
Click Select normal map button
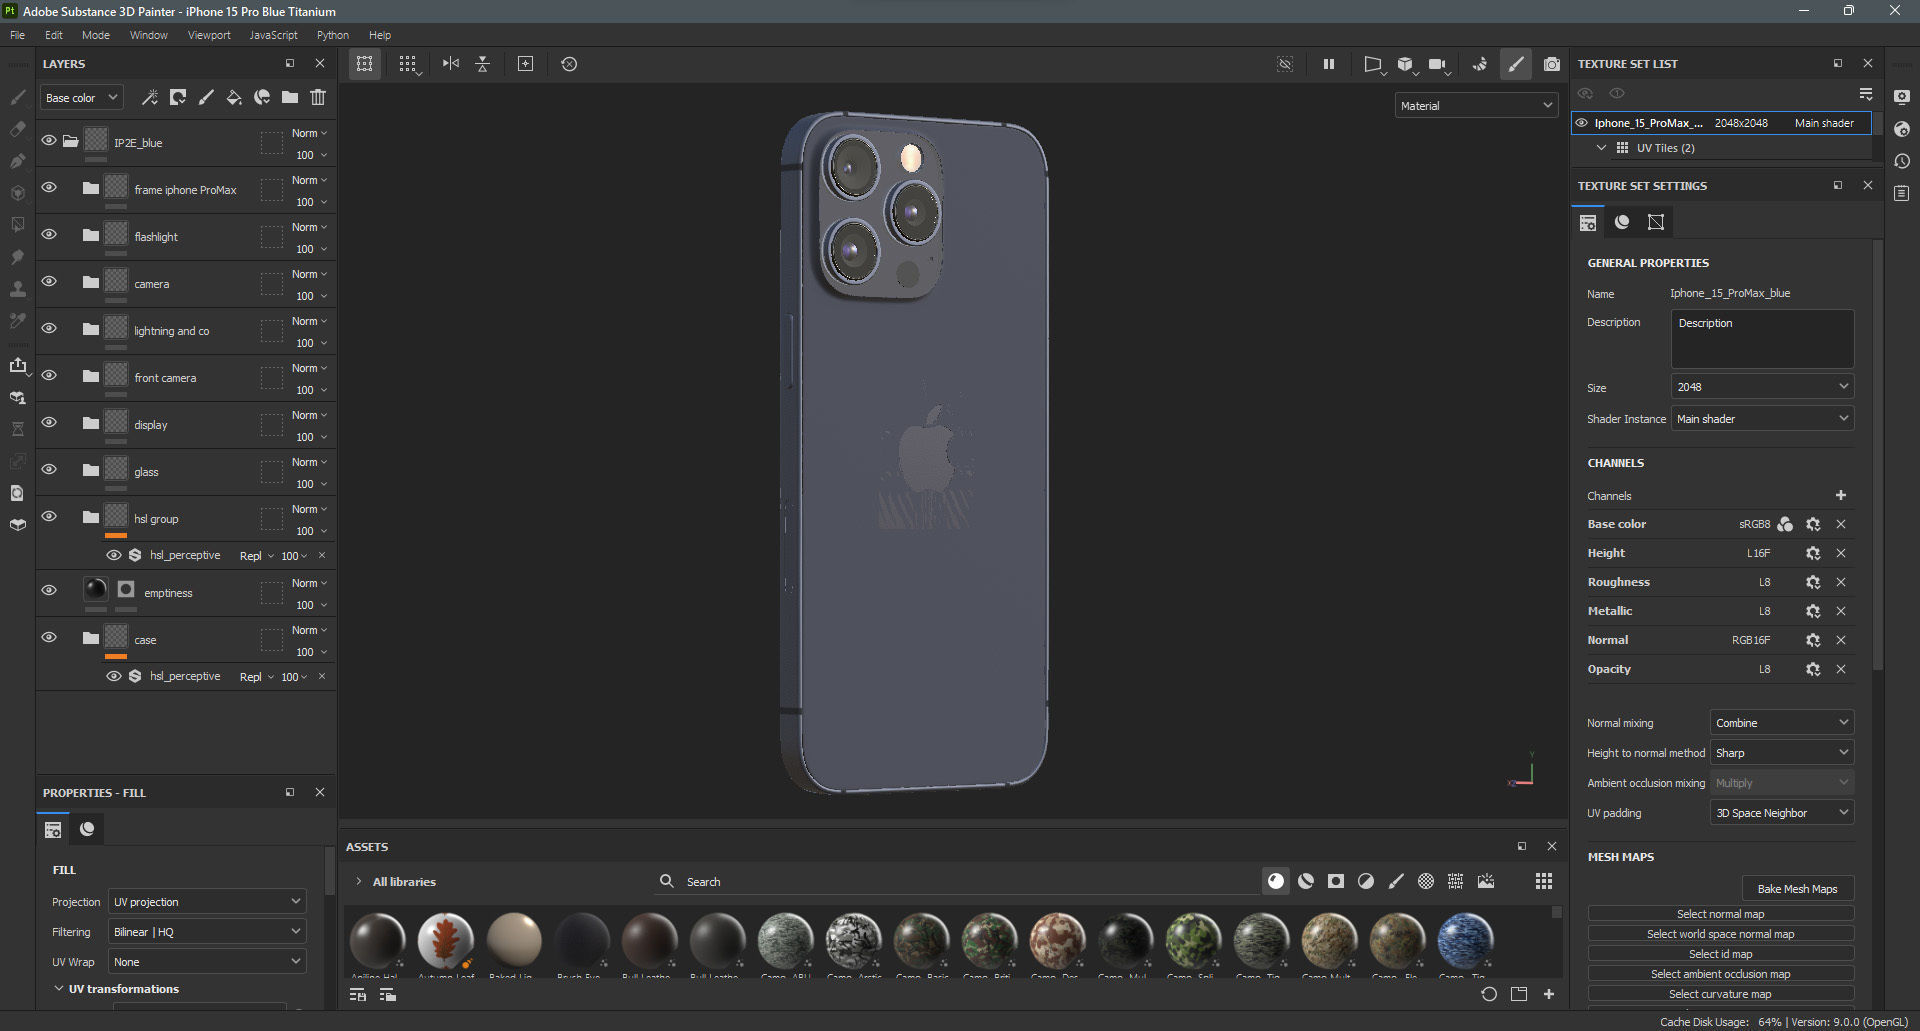1720,914
